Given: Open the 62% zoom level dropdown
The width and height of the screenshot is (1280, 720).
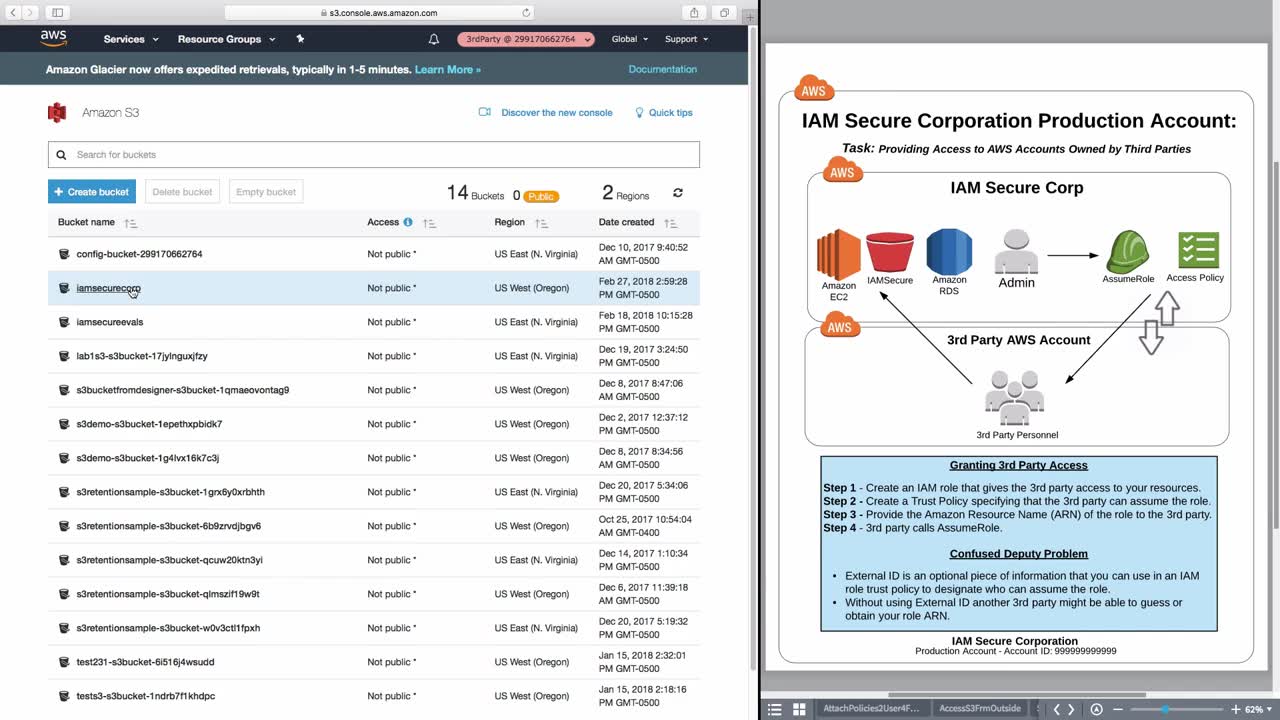Looking at the screenshot, I should [x=1257, y=709].
